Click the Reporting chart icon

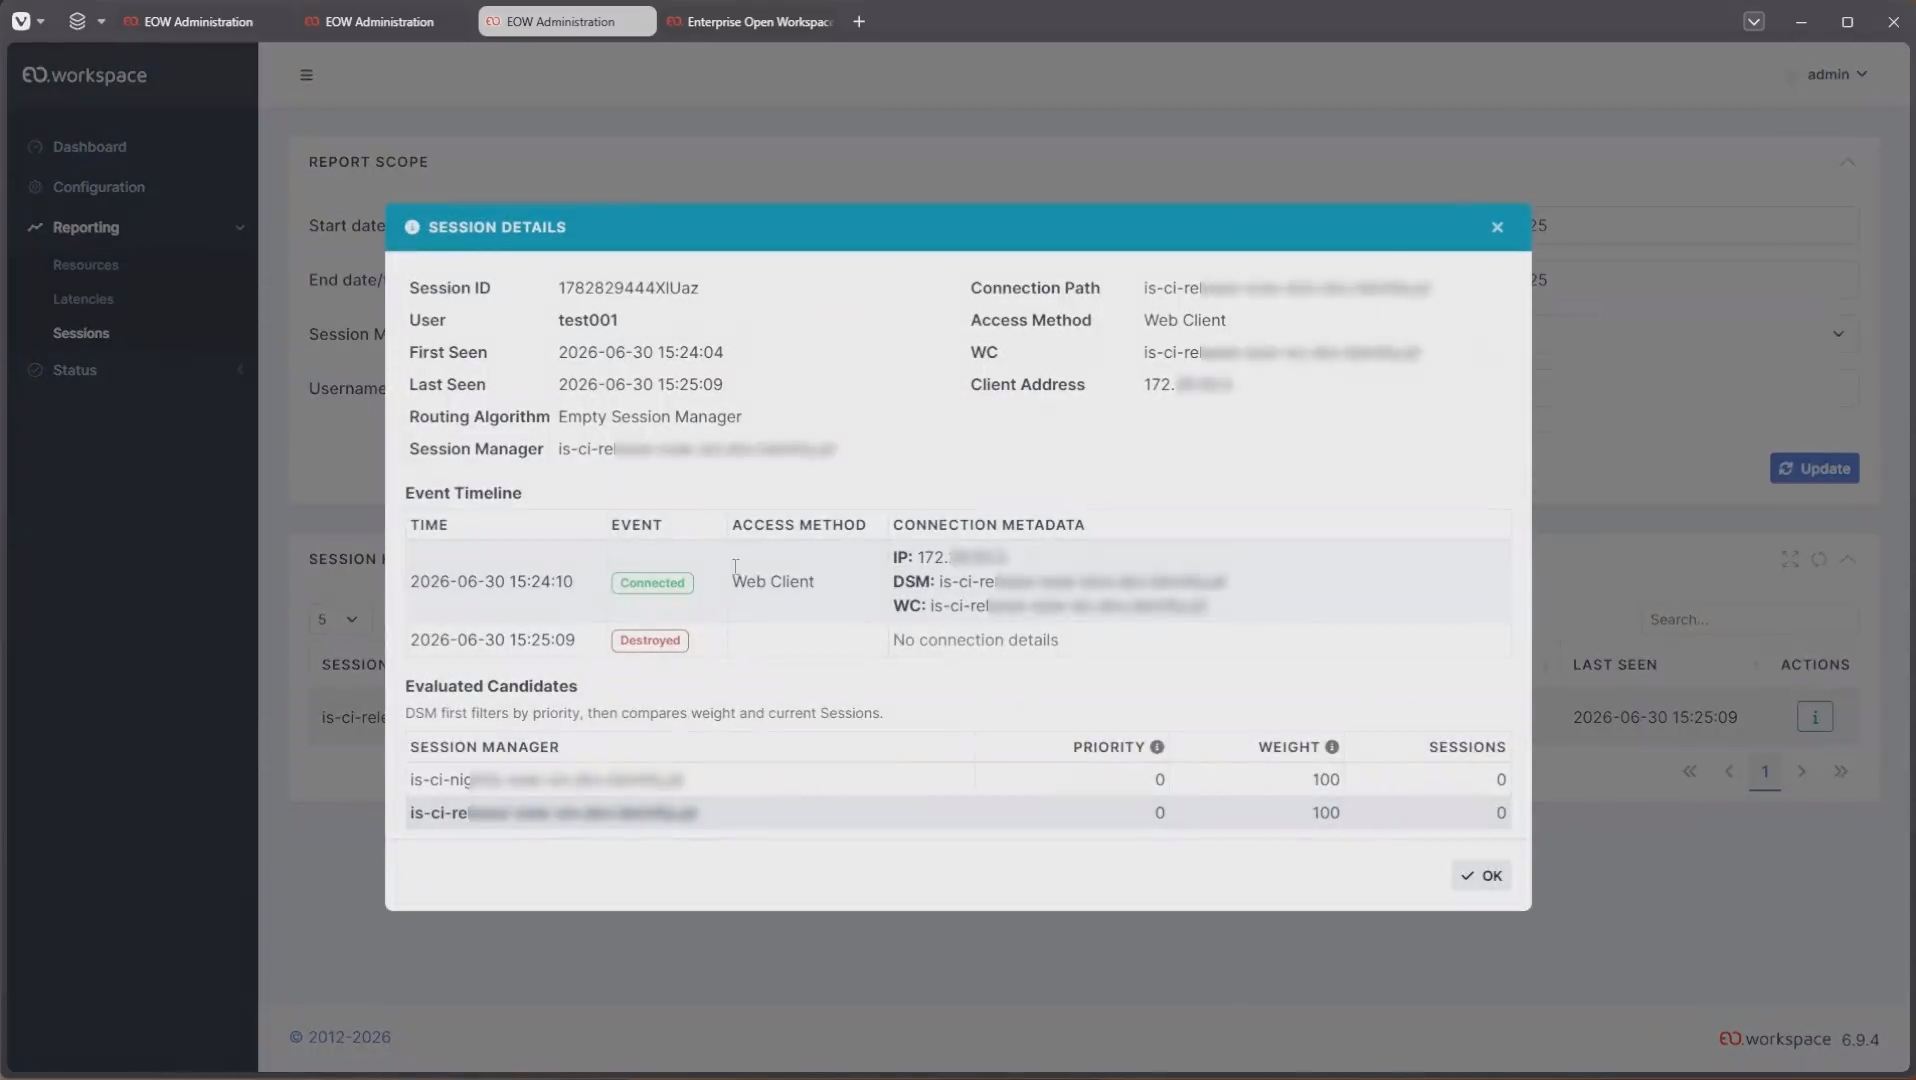click(35, 227)
